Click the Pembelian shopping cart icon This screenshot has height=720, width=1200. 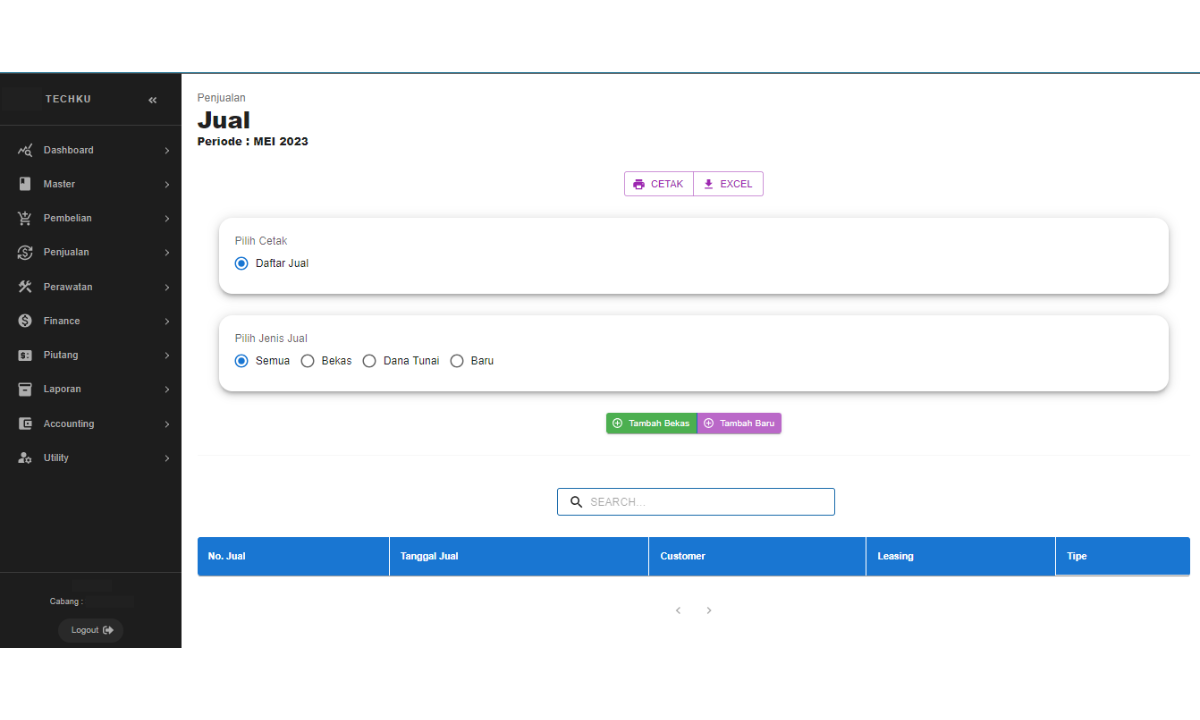click(x=26, y=218)
